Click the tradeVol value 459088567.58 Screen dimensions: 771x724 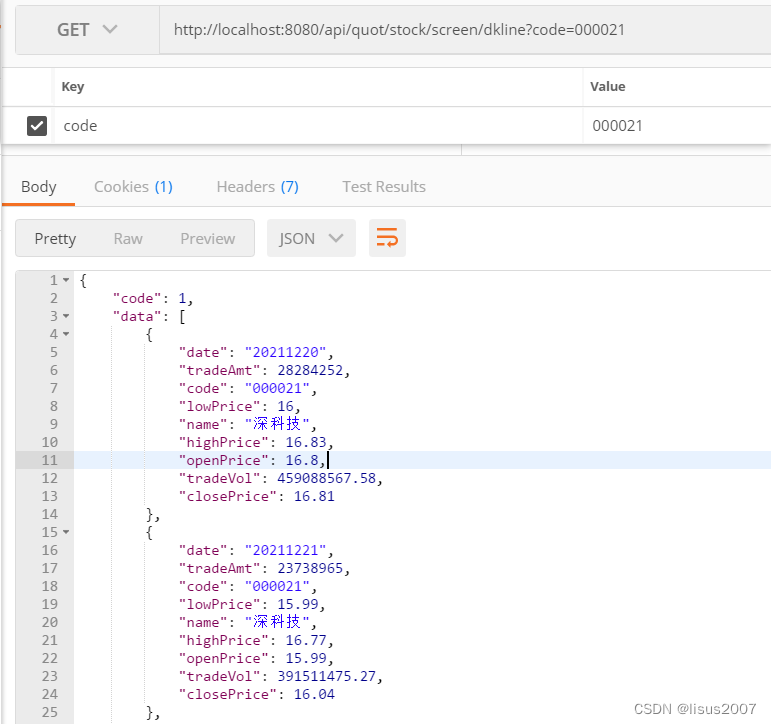coord(326,479)
